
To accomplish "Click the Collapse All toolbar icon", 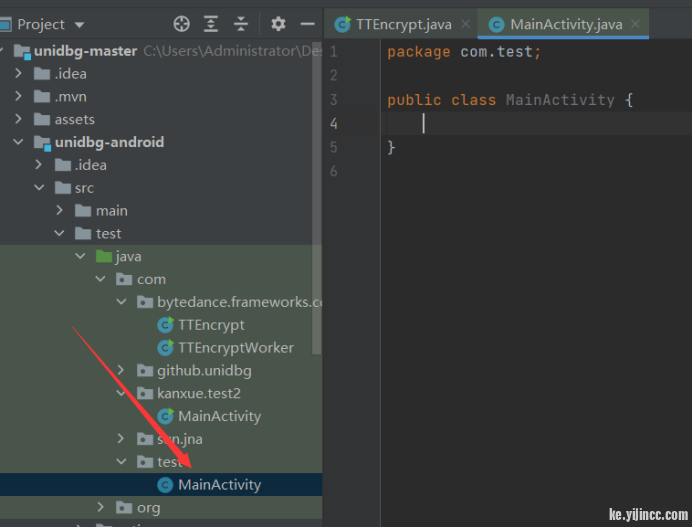I will pos(241,24).
